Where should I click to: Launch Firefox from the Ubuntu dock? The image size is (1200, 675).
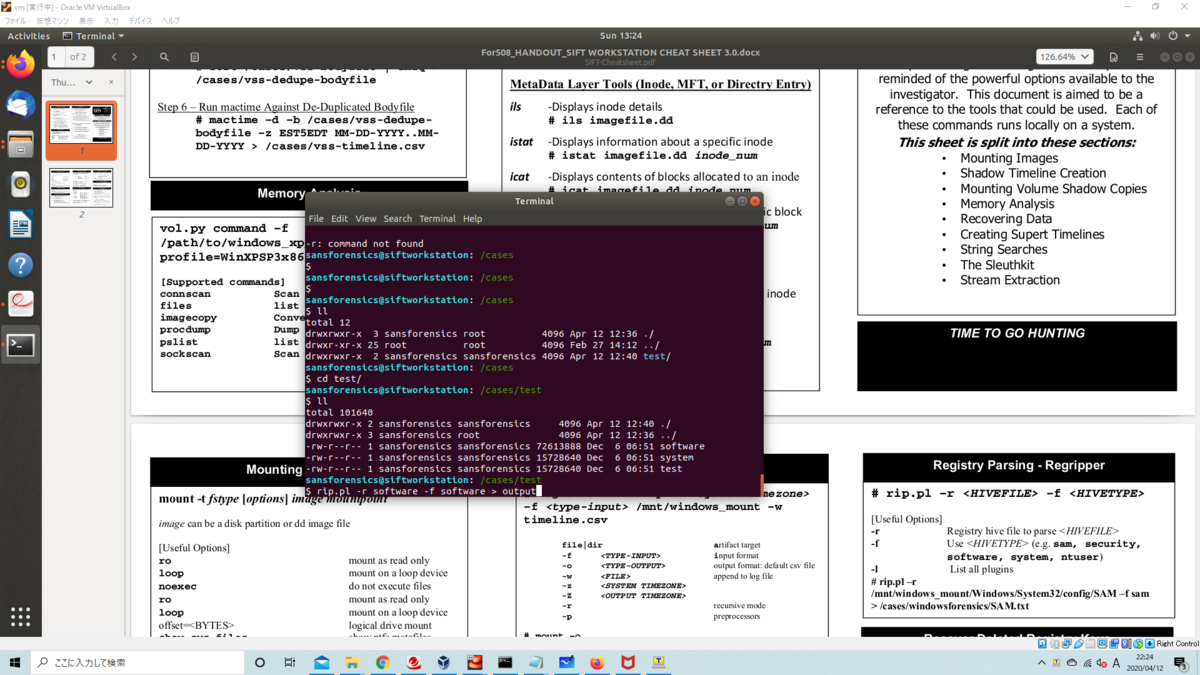[x=20, y=67]
